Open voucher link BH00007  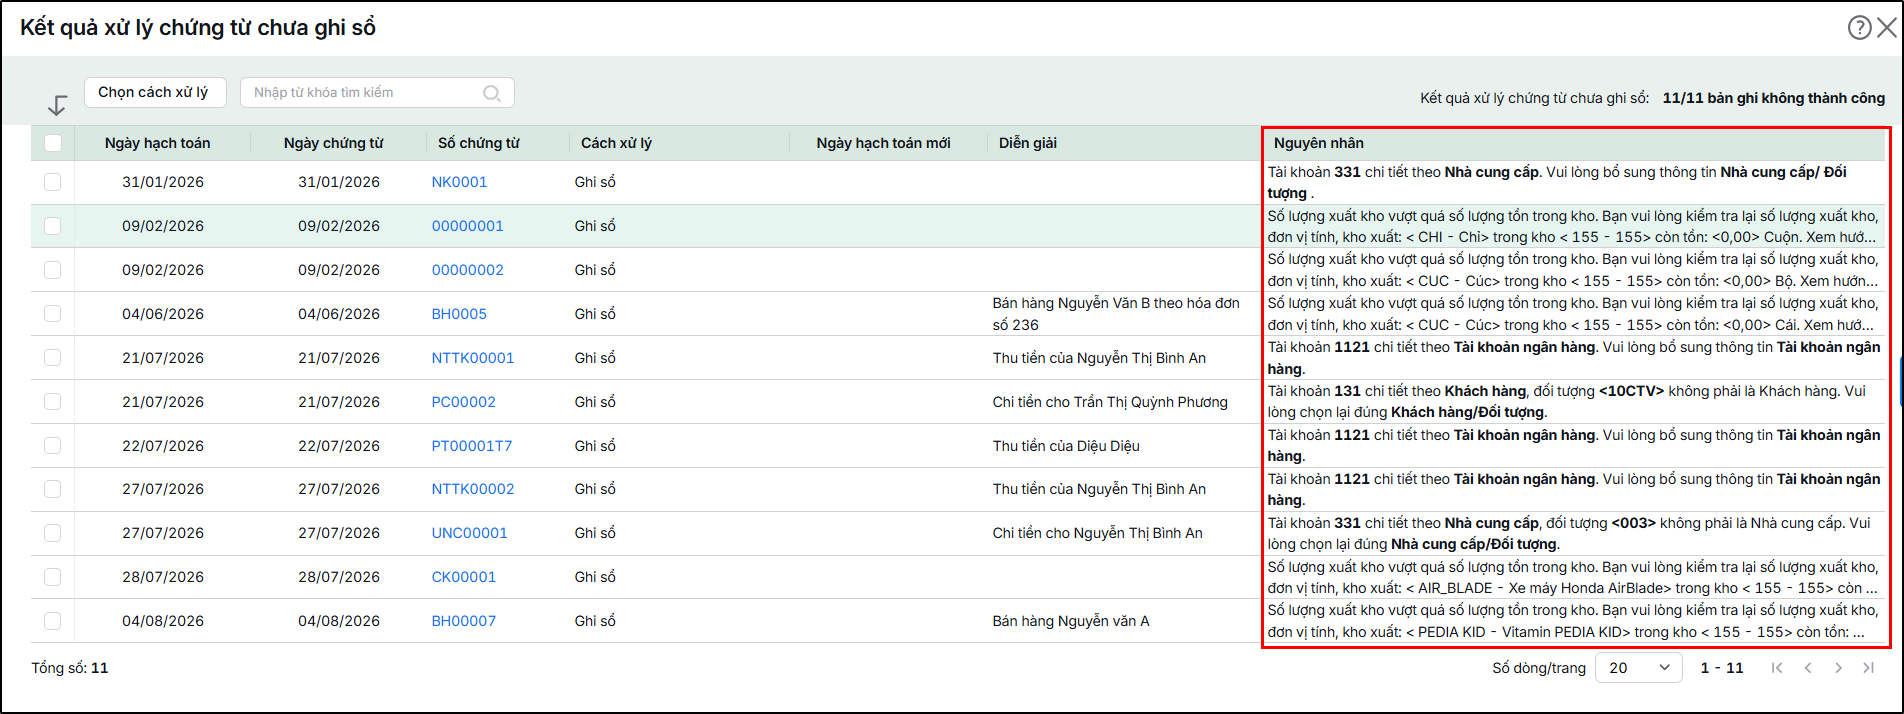click(x=463, y=621)
